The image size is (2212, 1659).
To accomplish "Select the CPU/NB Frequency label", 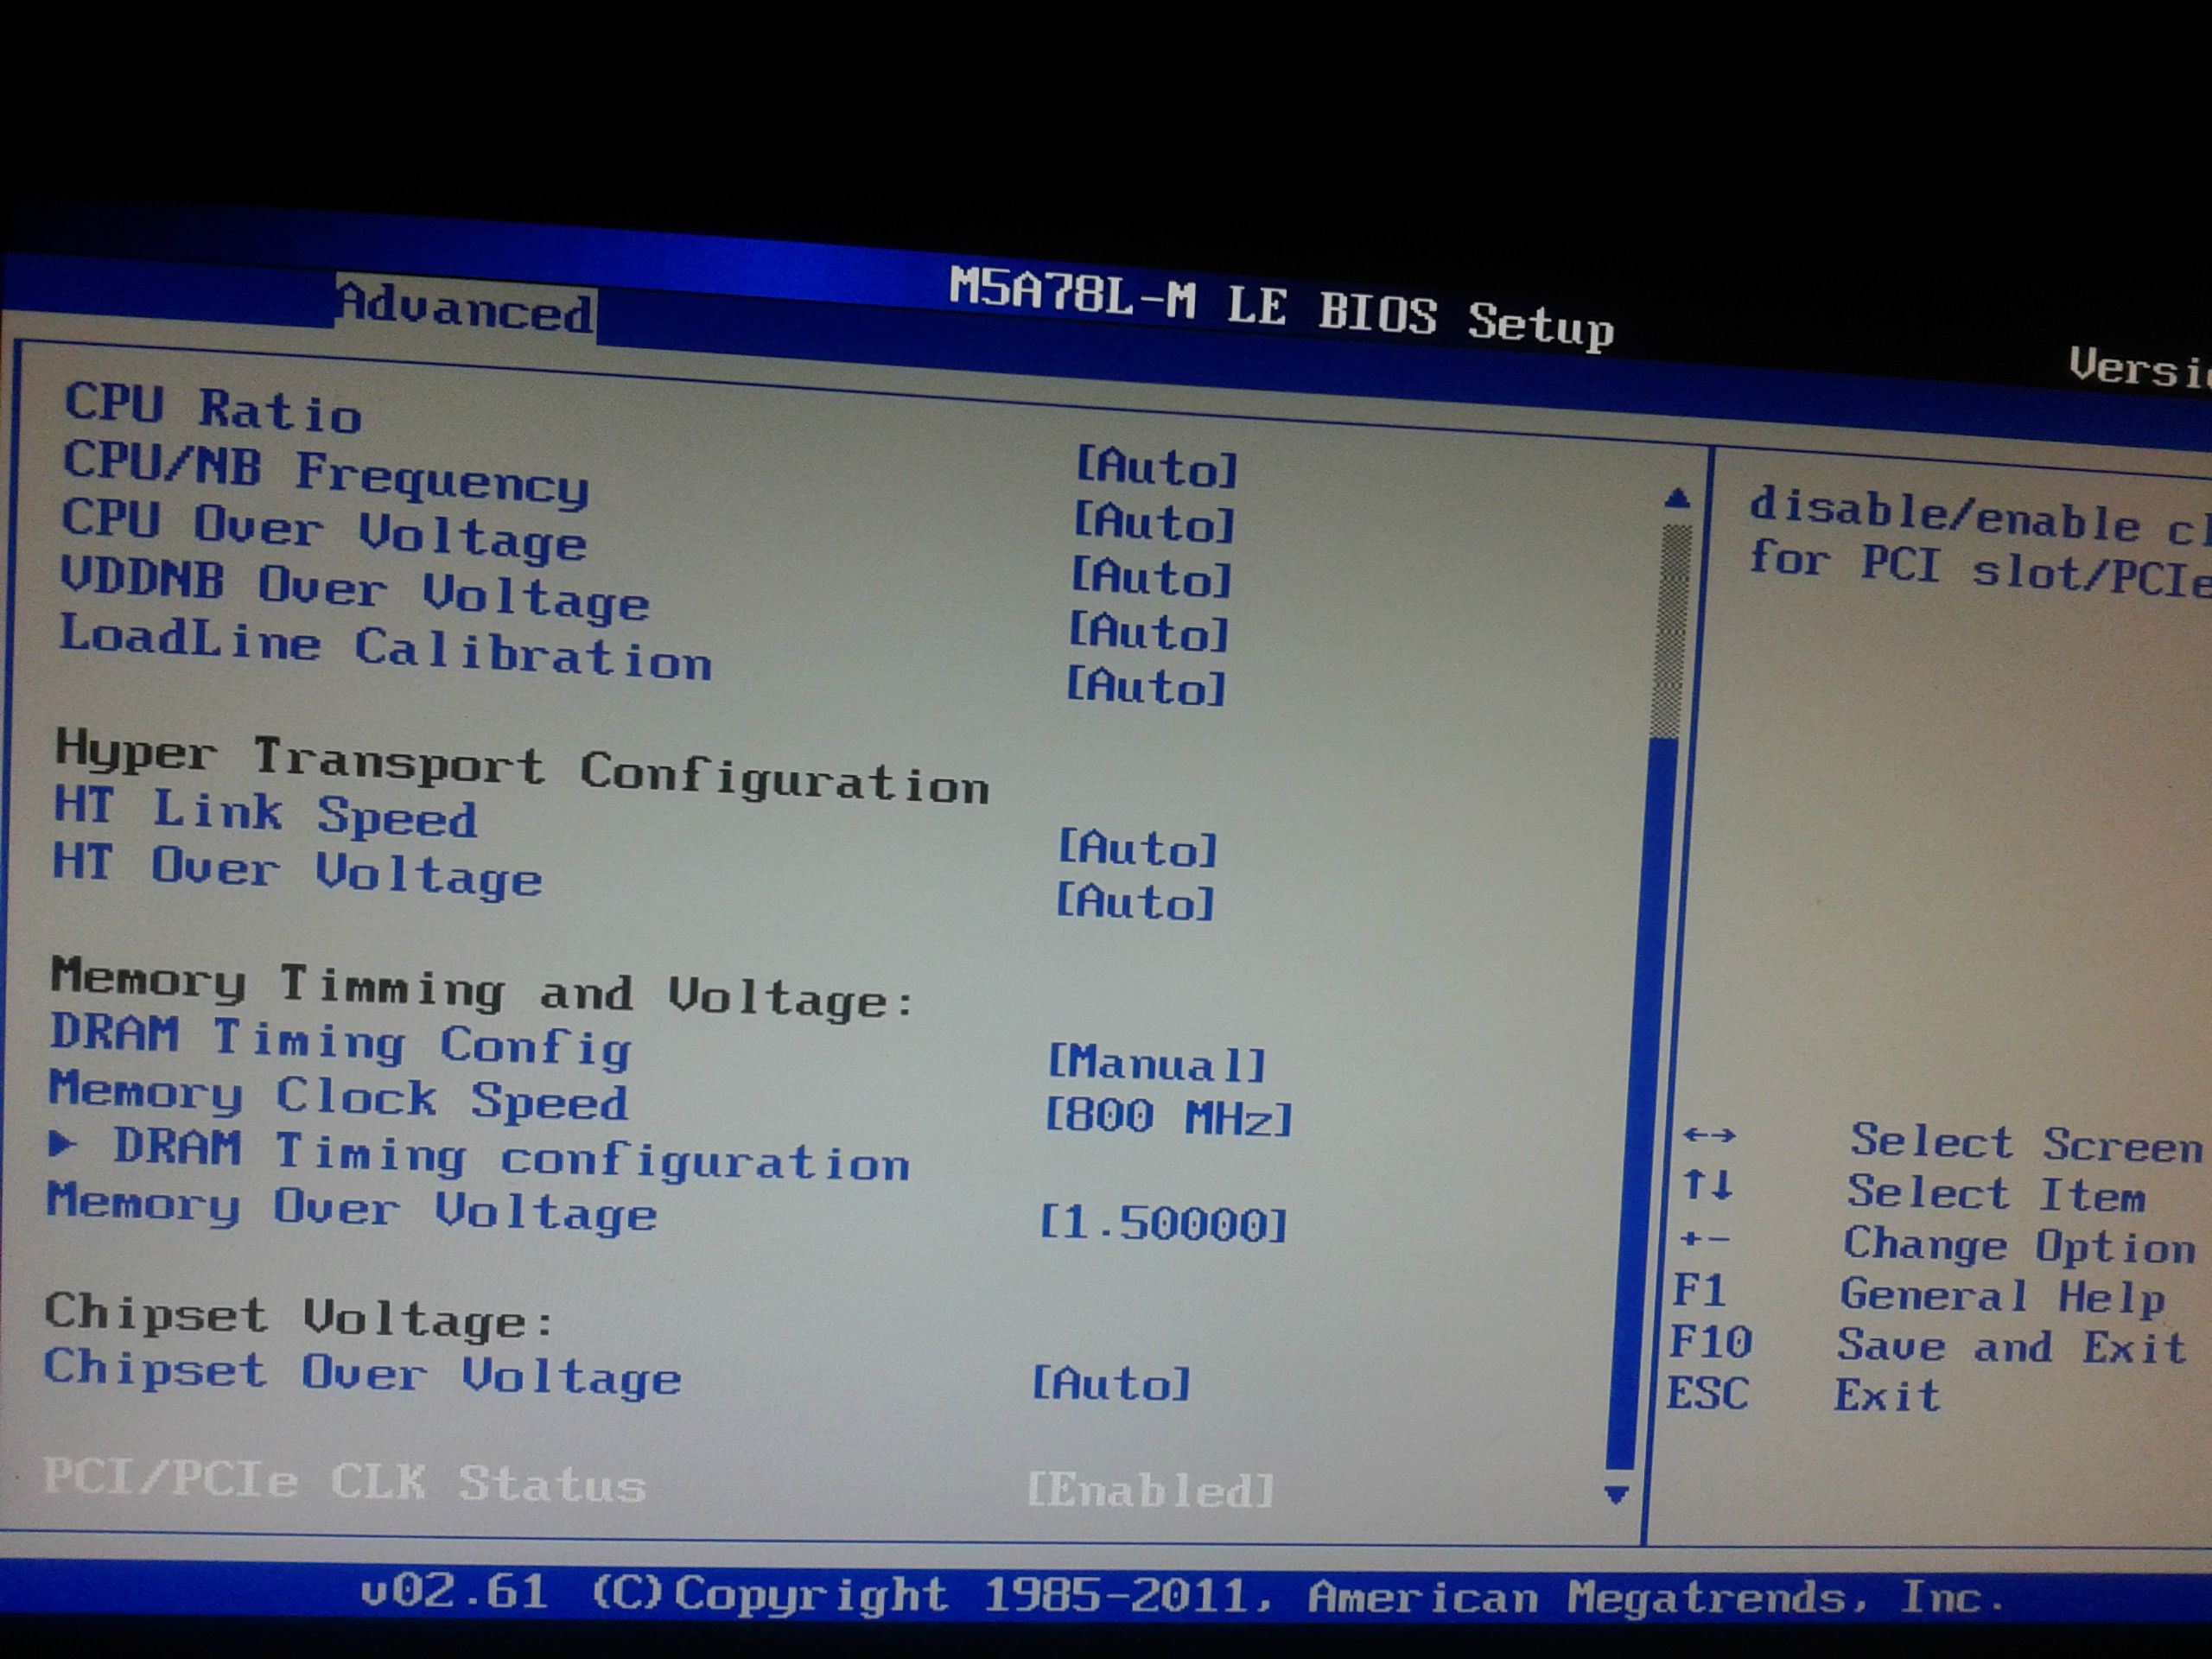I will 326,474.
